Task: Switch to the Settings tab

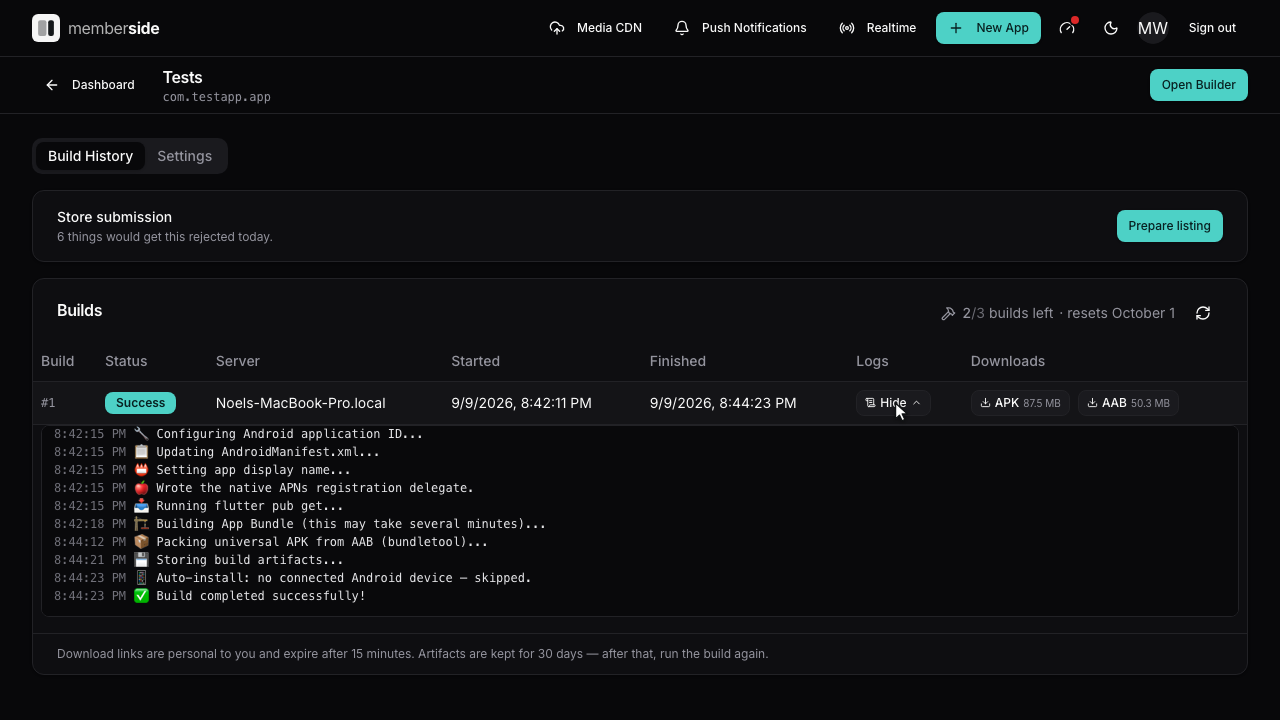Action: pos(185,156)
